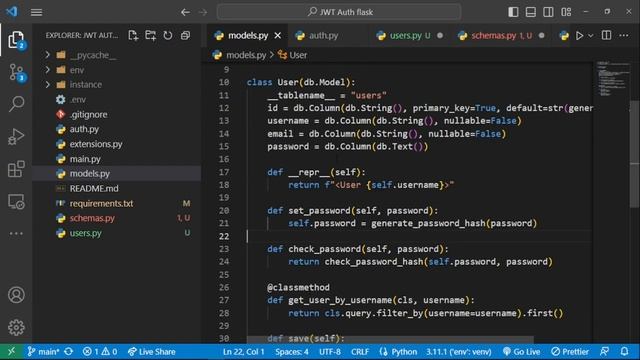Open Prettier formatter status

pyautogui.click(x=570, y=351)
